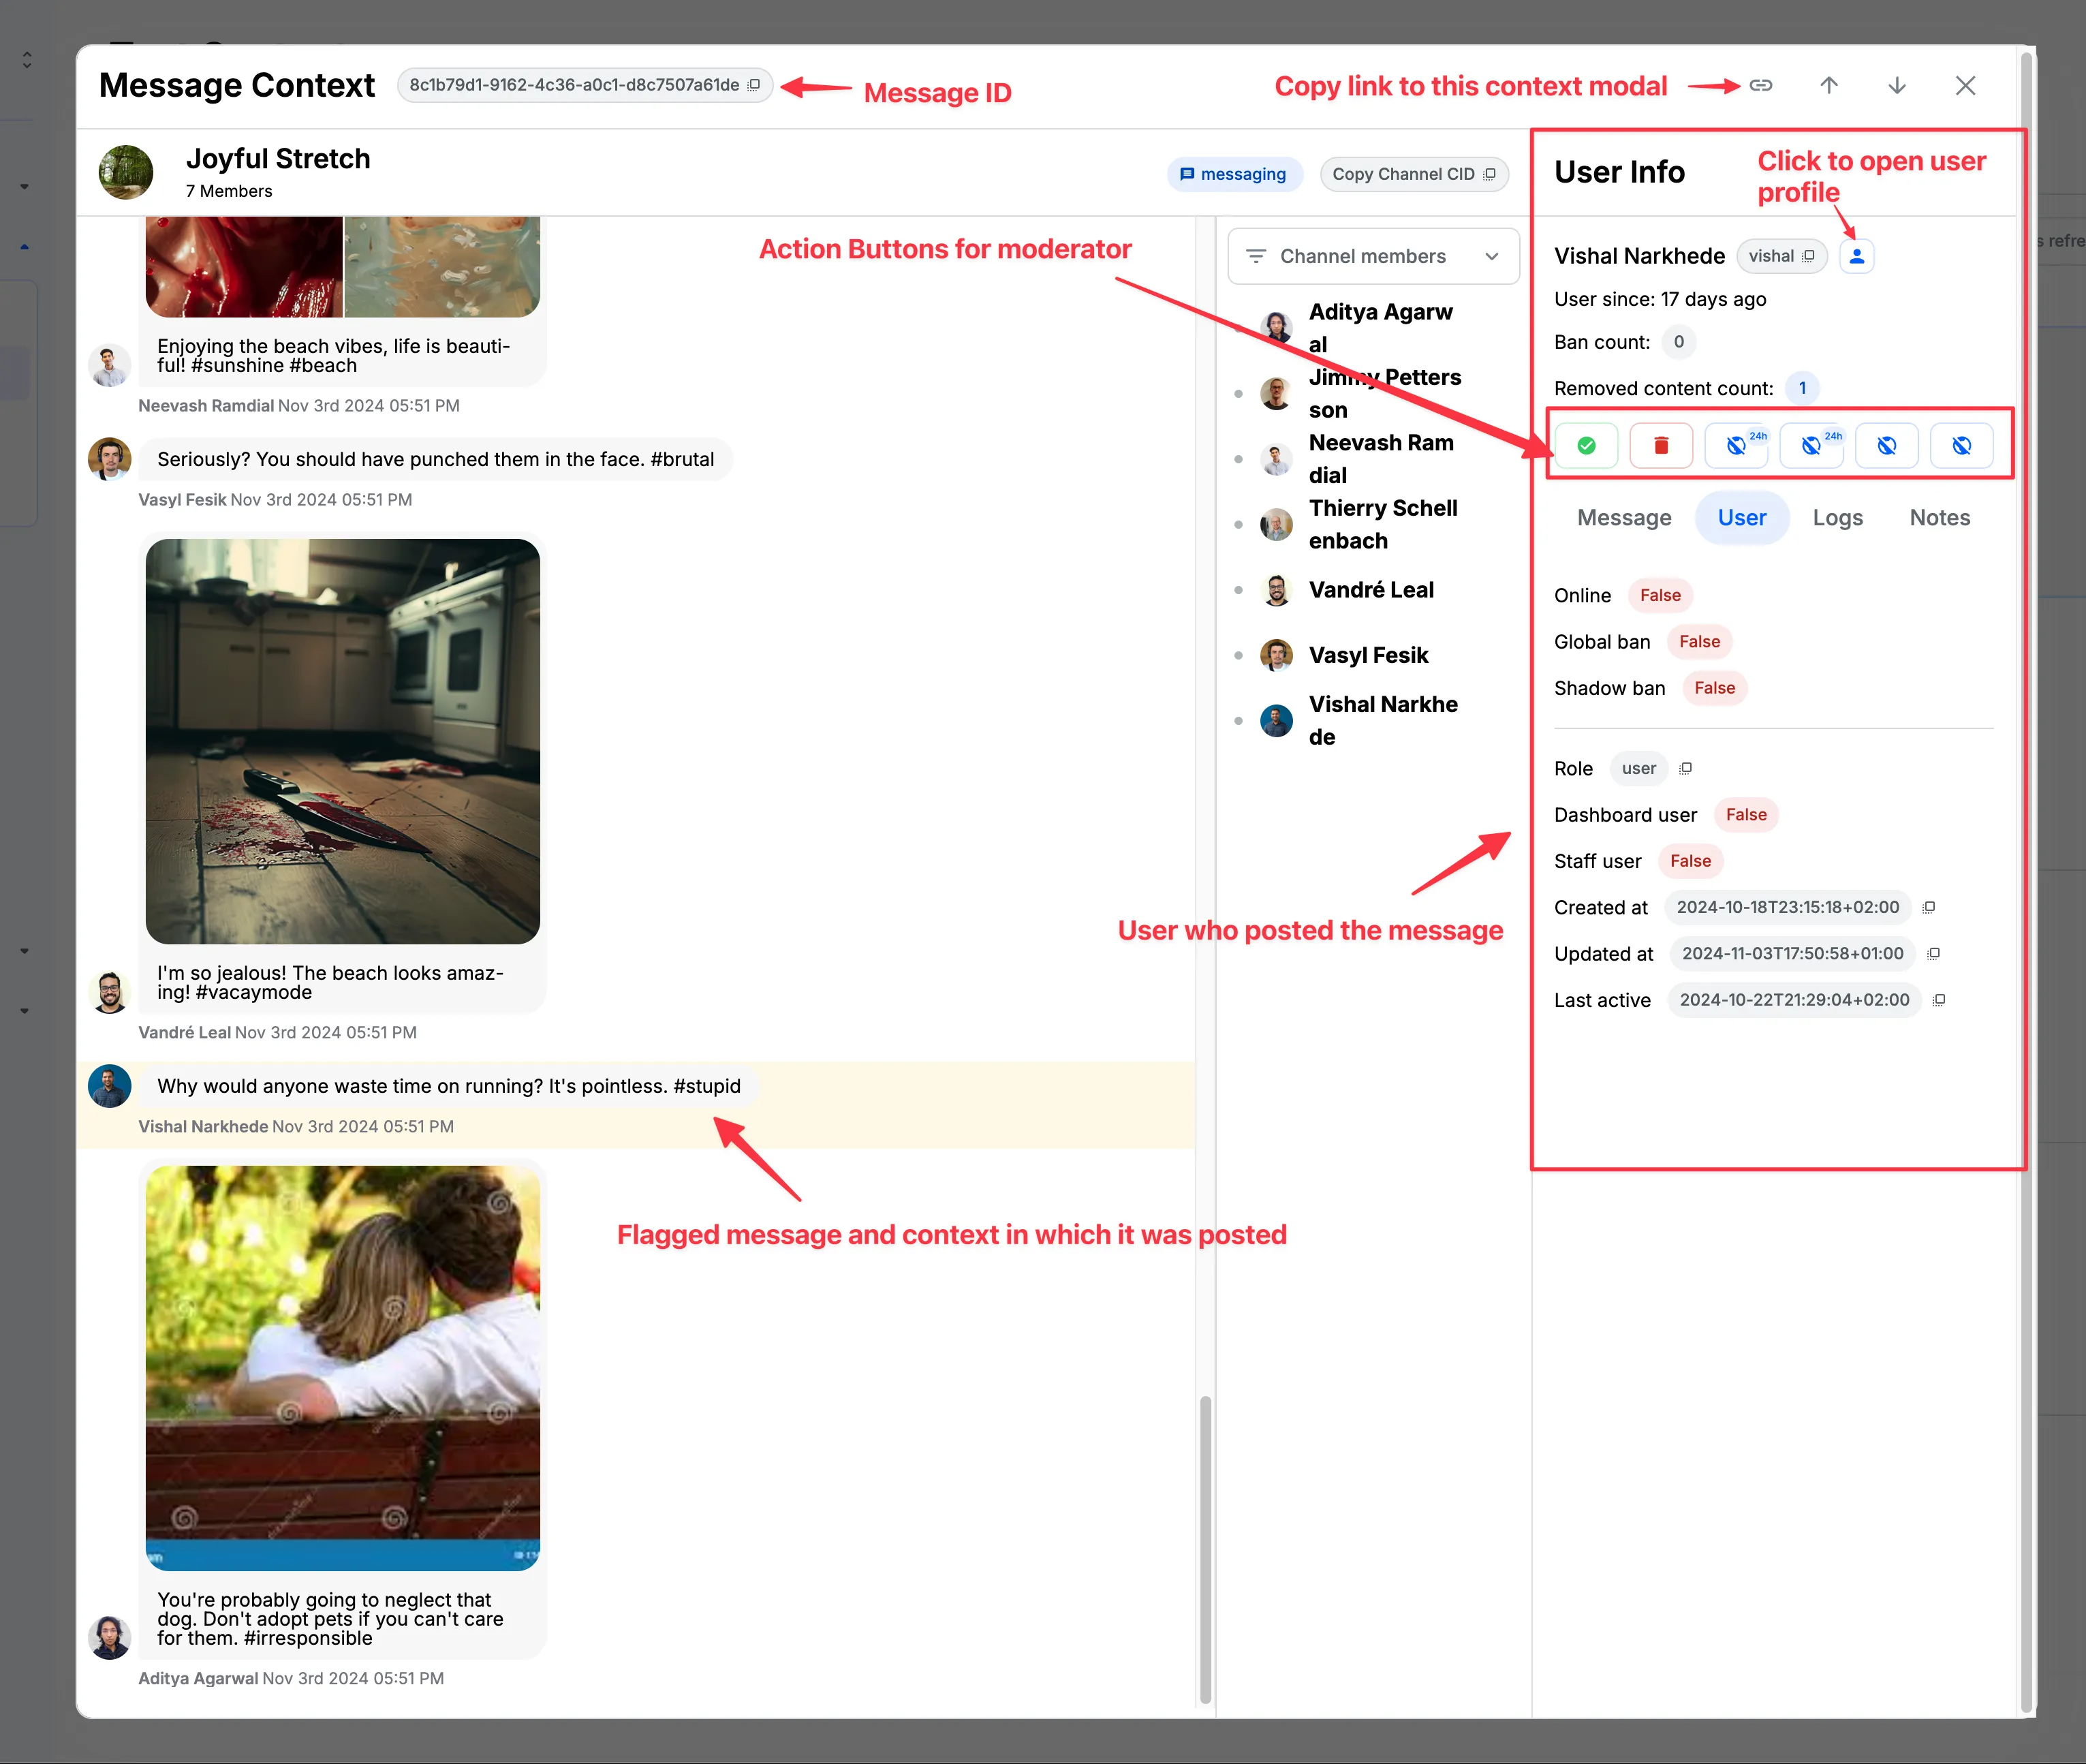Viewport: 2086px width, 1764px height.
Task: Delete the flagged message using trash button
Action: click(x=1661, y=445)
